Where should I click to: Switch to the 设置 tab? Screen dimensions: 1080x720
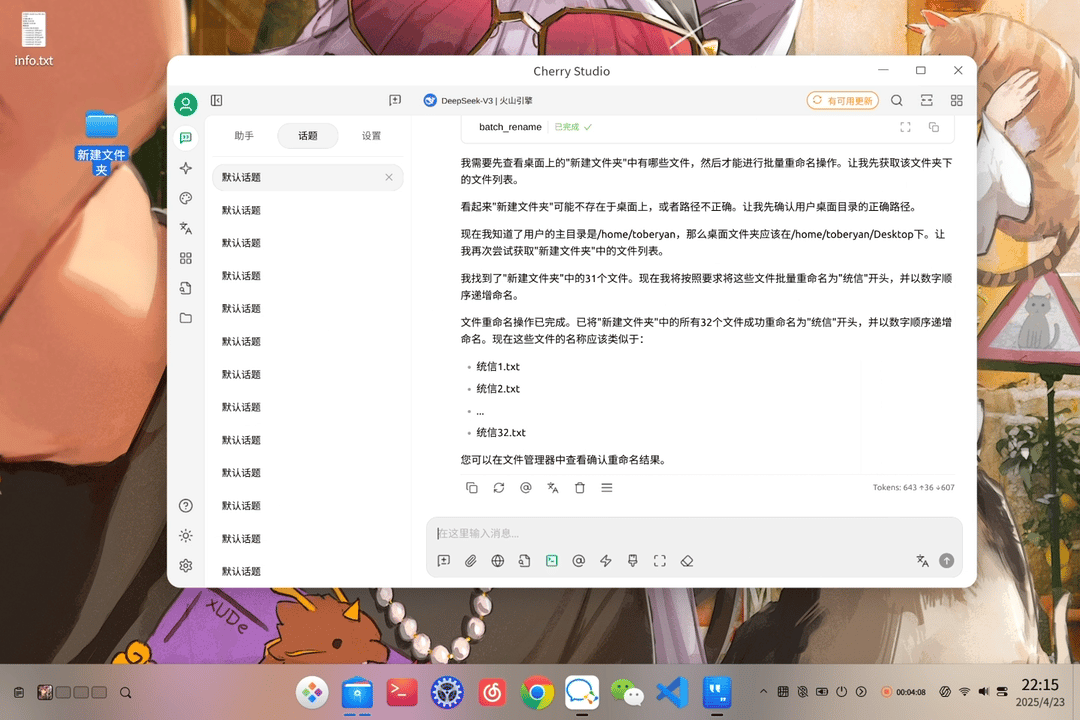371,136
